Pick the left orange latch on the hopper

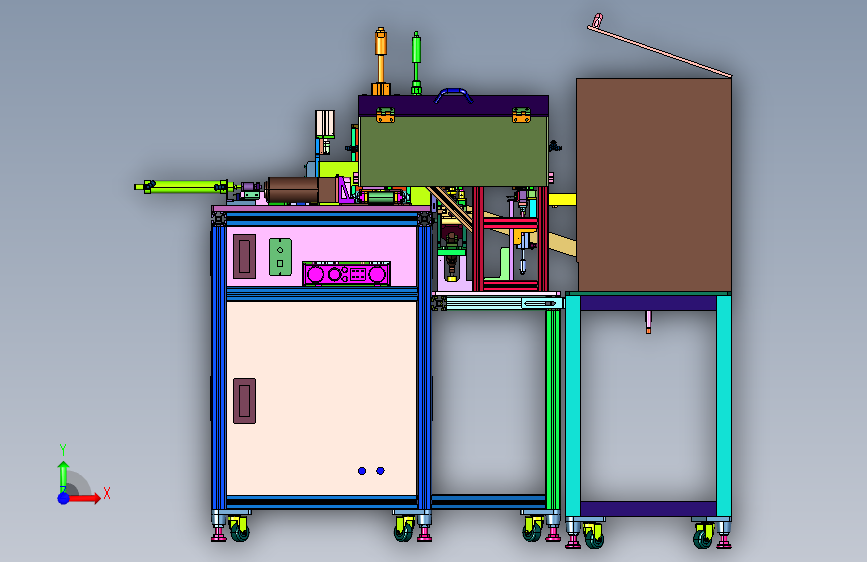[x=385, y=115]
